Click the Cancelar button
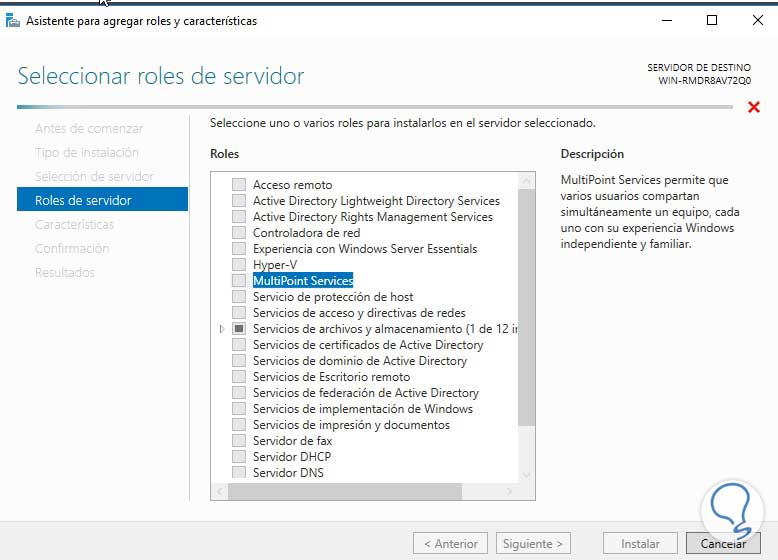Viewport: 778px width, 560px height. point(723,544)
